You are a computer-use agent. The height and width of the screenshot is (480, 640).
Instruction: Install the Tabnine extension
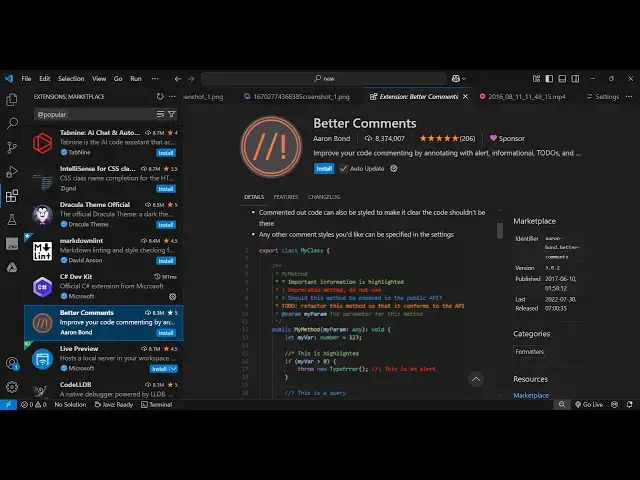[166, 153]
